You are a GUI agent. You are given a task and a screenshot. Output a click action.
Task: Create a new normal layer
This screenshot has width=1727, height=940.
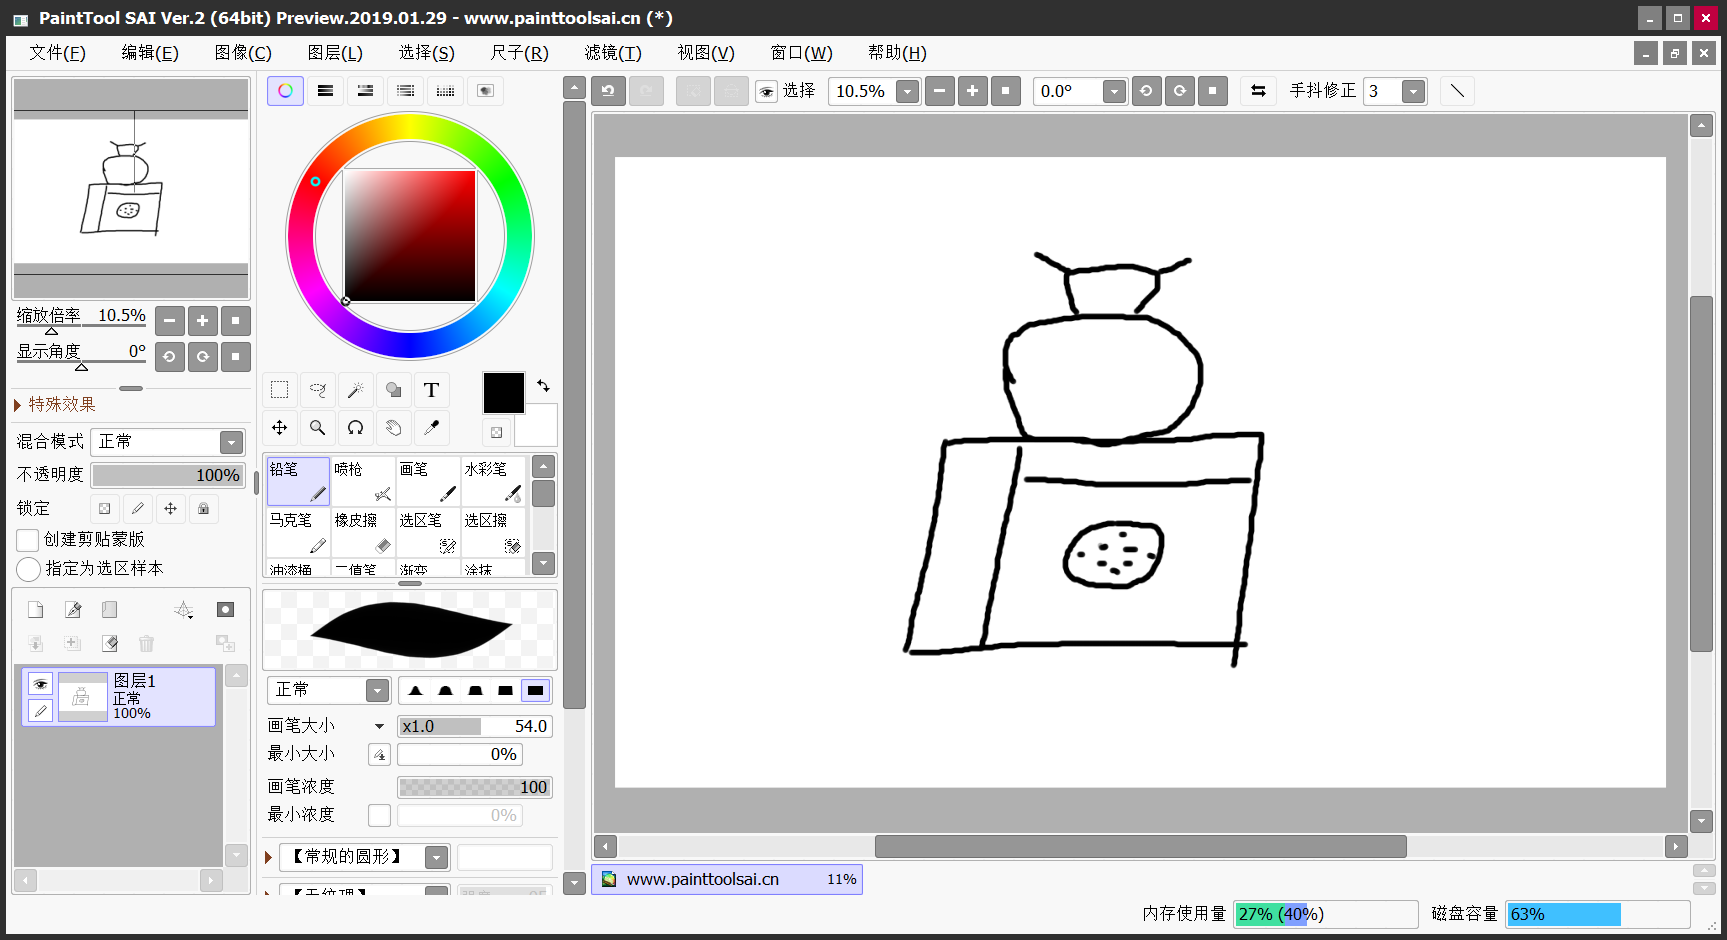click(x=36, y=610)
